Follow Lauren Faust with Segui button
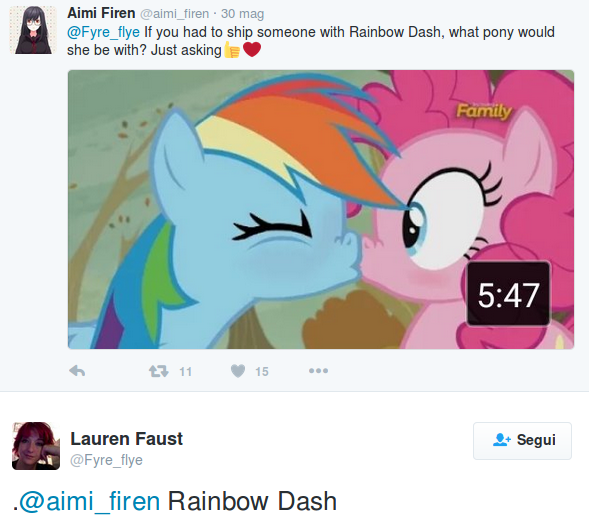This screenshot has width=589, height=527. click(522, 441)
